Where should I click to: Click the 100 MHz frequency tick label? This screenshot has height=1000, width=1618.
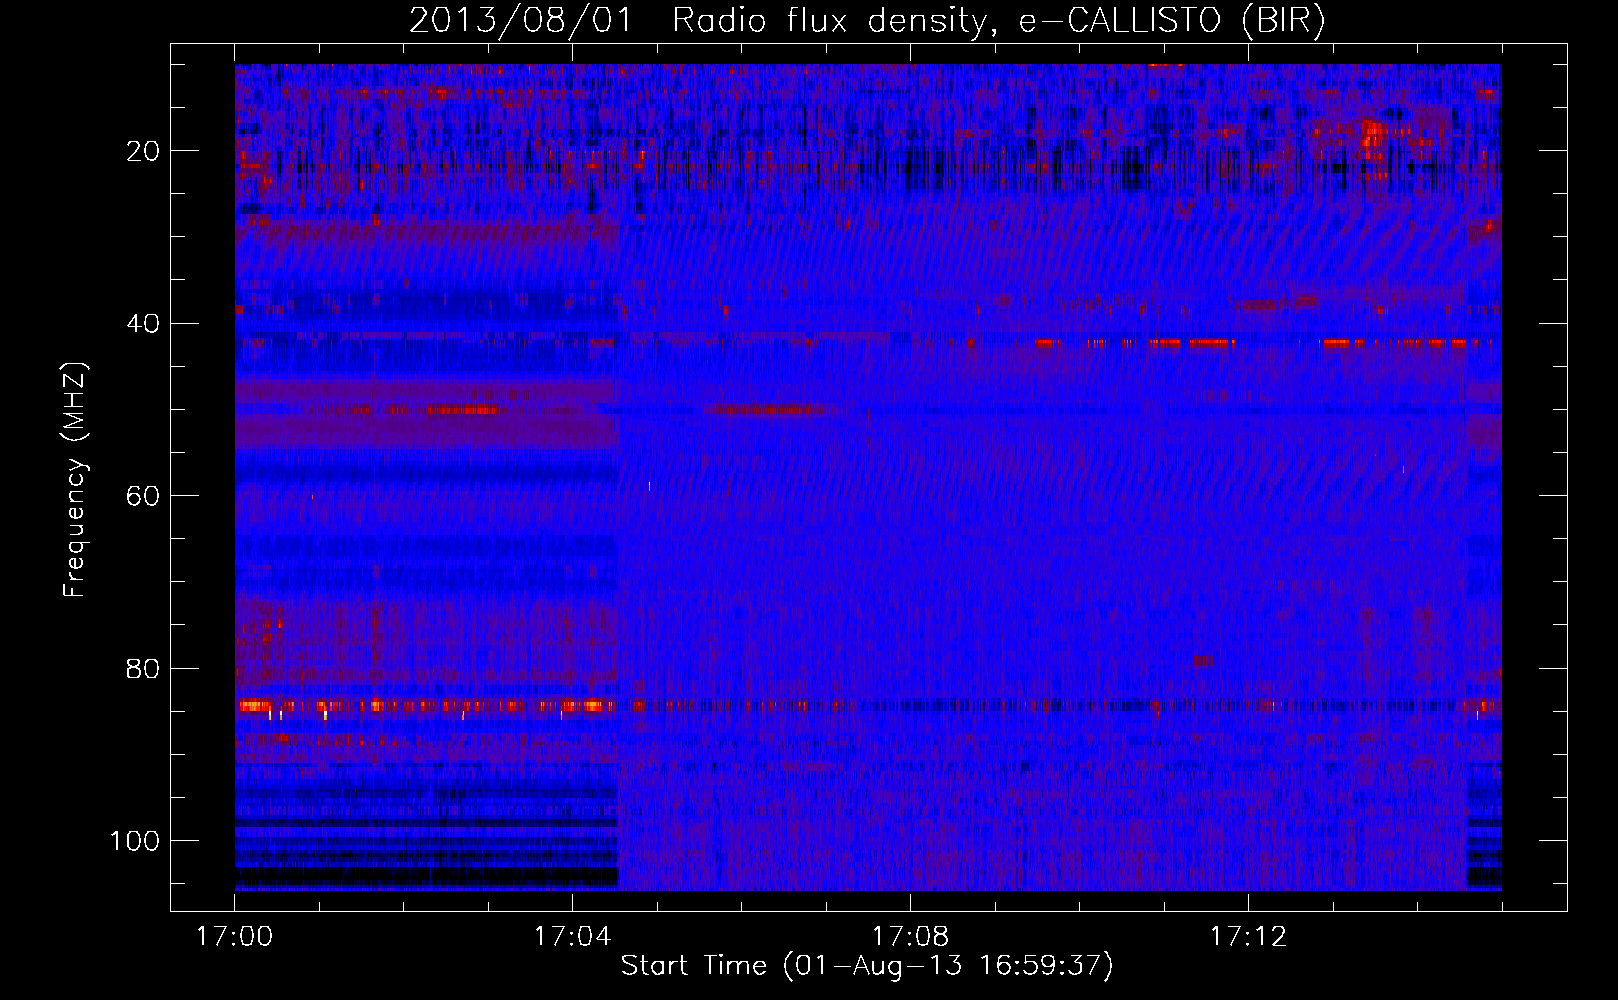134,840
